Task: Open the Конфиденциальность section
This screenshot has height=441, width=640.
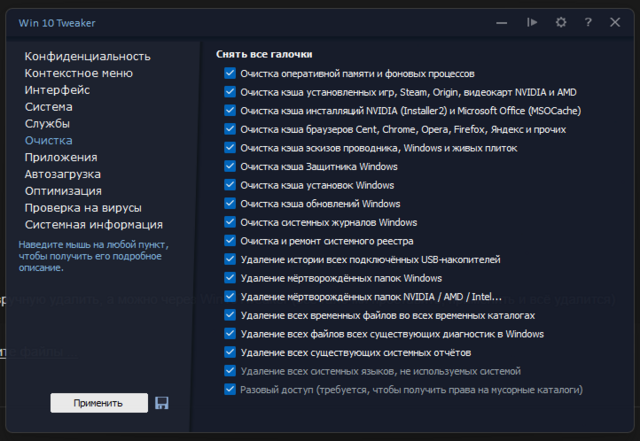Action: tap(87, 56)
